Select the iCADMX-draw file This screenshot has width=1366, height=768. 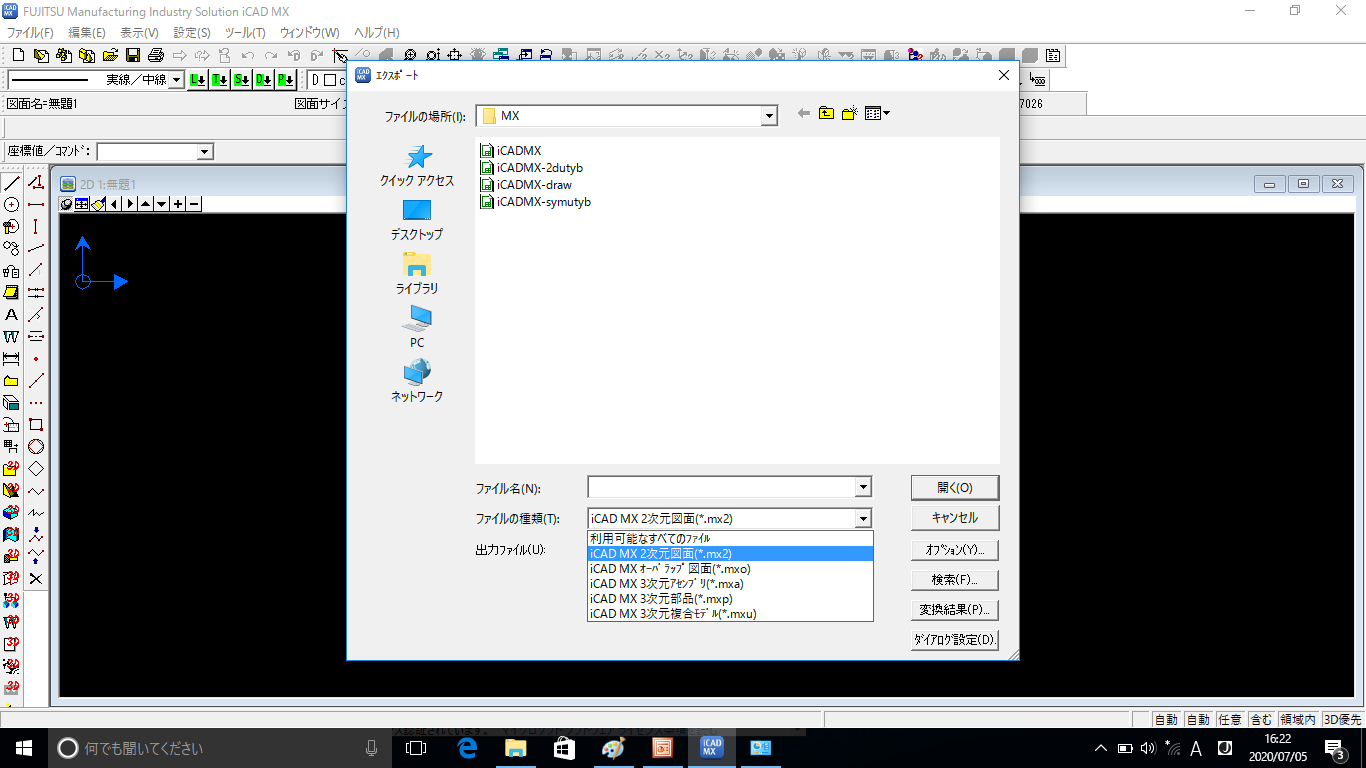tap(526, 185)
